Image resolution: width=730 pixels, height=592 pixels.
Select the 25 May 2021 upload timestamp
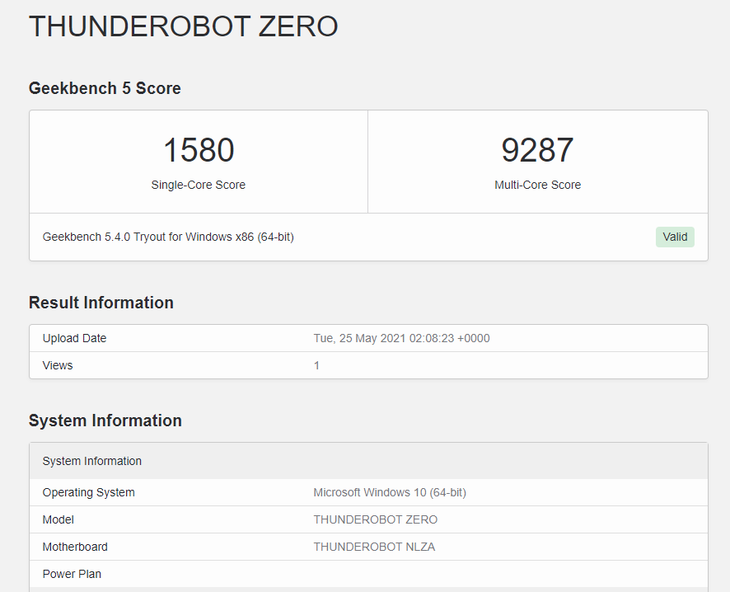(401, 338)
